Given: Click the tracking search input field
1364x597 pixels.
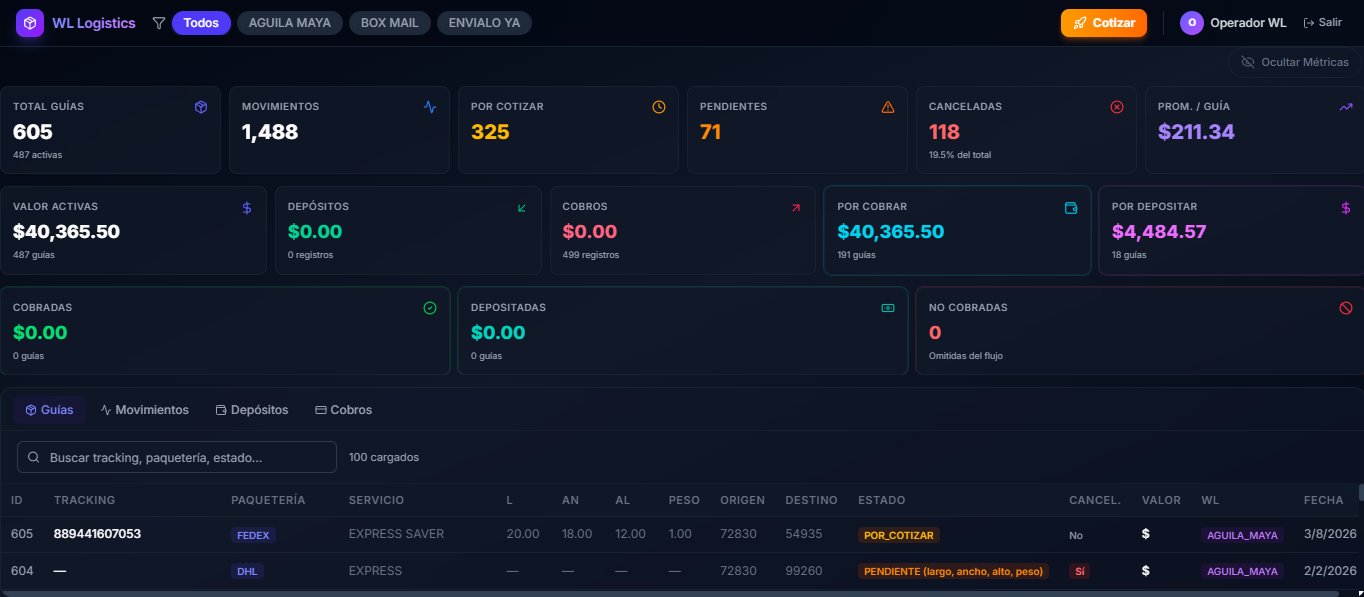Looking at the screenshot, I should pyautogui.click(x=177, y=457).
